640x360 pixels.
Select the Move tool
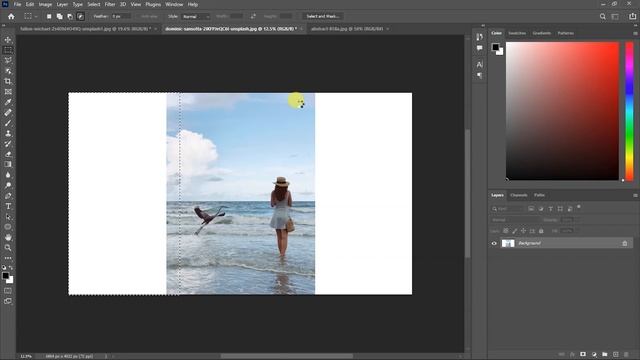(8, 40)
